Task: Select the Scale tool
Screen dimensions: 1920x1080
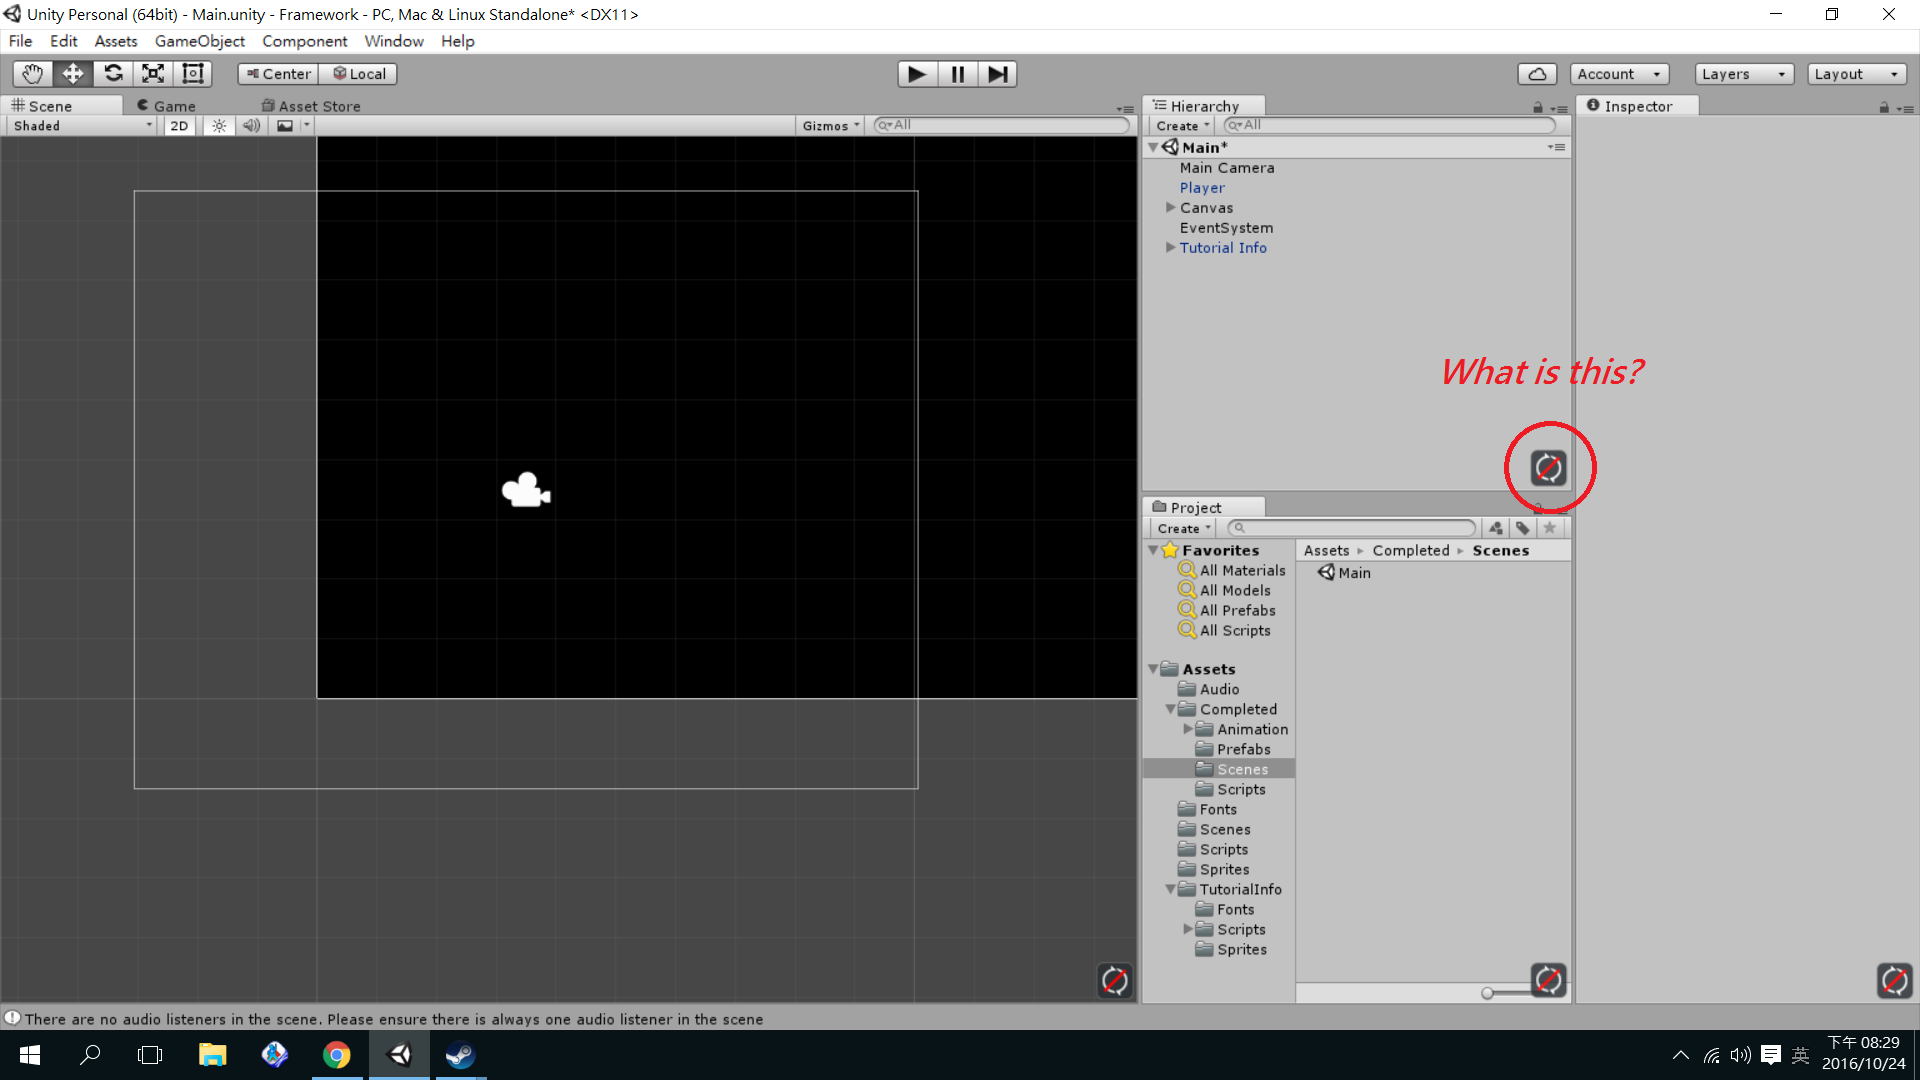Action: tap(153, 74)
